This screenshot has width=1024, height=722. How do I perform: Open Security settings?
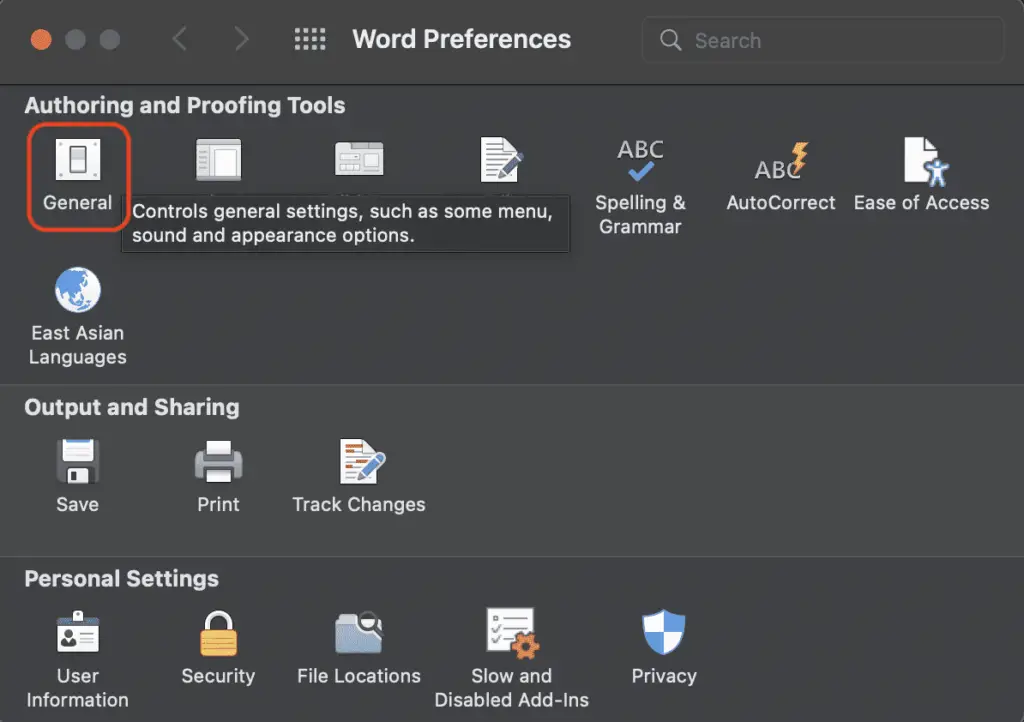coord(218,648)
